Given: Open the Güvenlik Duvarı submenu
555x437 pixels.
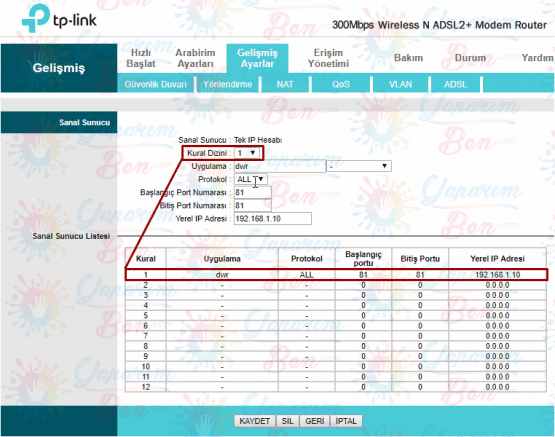Looking at the screenshot, I should (155, 84).
